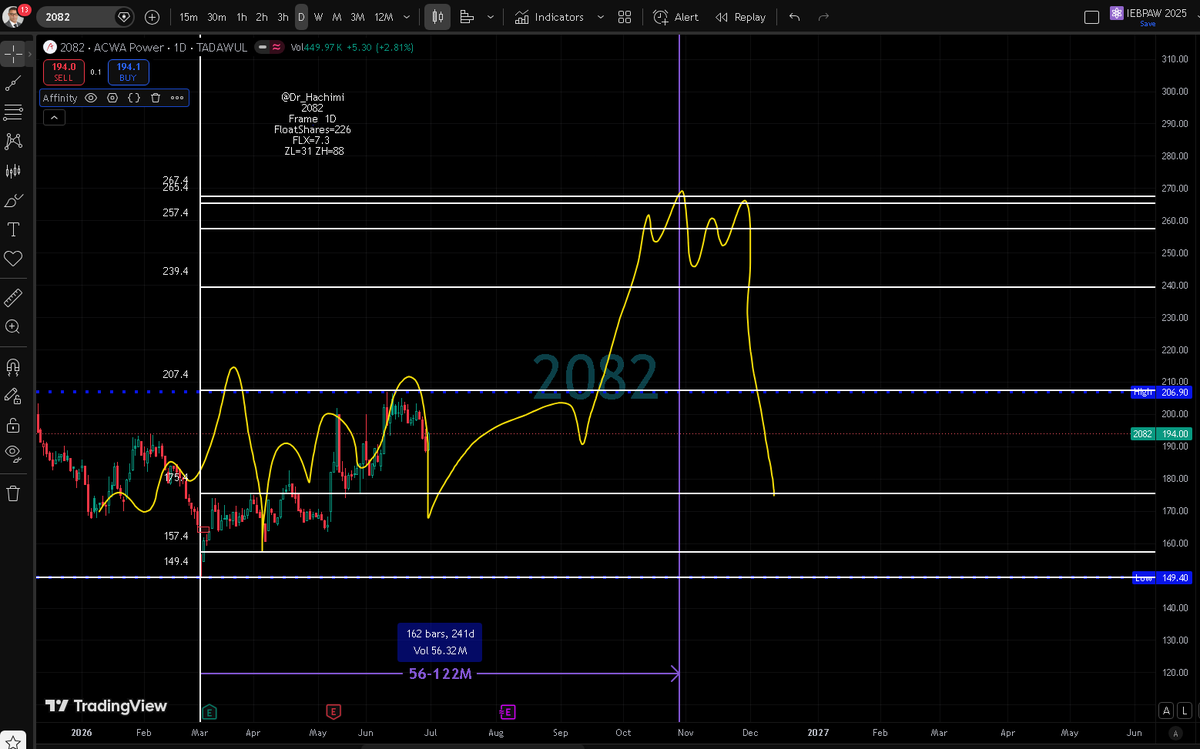Delete the Affinity indicator

click(x=155, y=98)
